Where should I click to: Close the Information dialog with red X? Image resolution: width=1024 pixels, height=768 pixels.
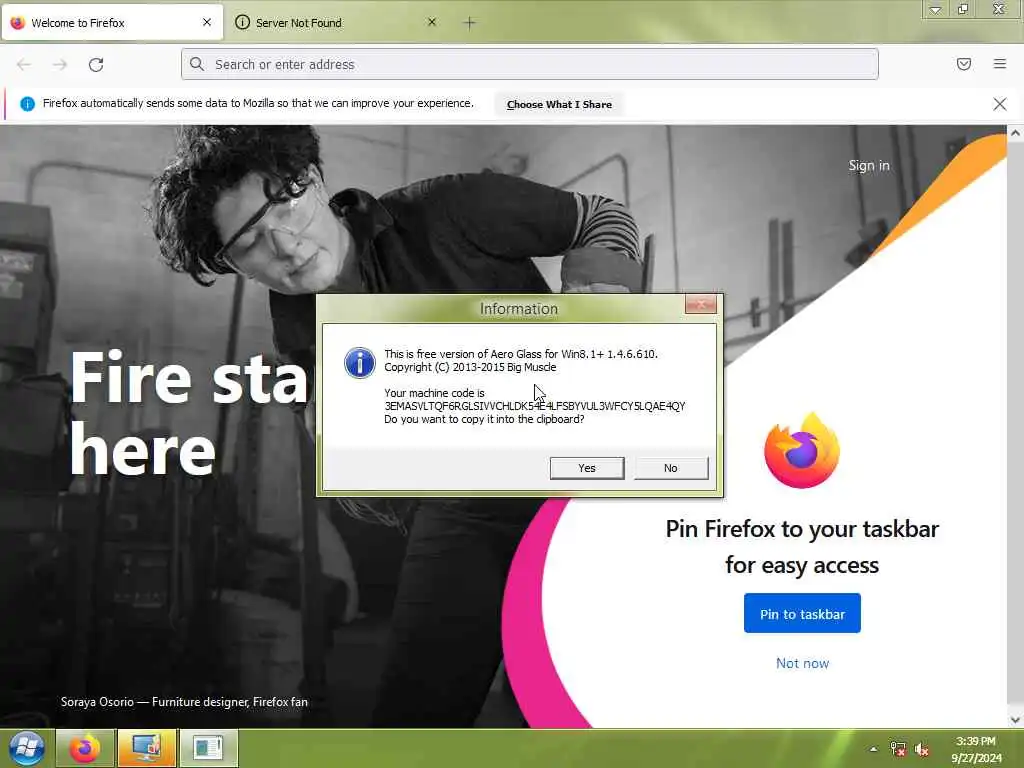[x=701, y=304]
